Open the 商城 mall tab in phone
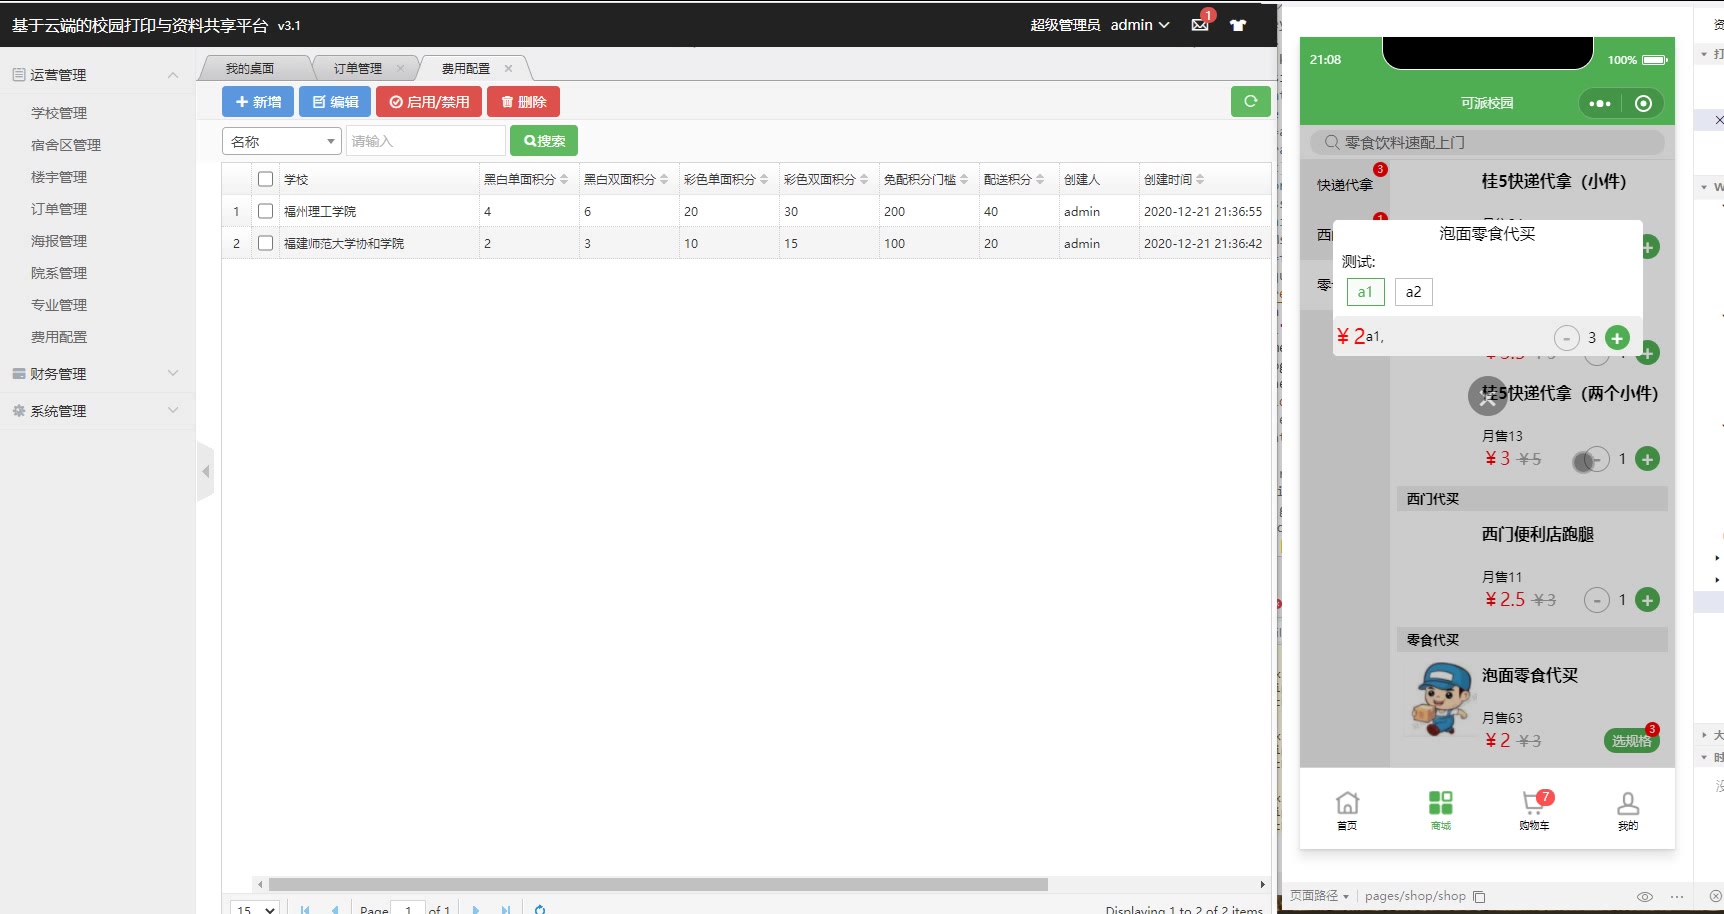Viewport: 1724px width, 914px height. point(1440,810)
